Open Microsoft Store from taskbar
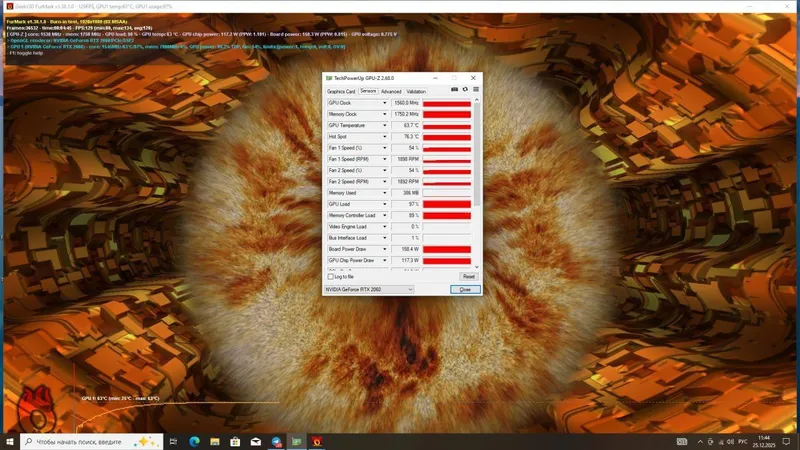This screenshot has width=800, height=450. (x=235, y=441)
